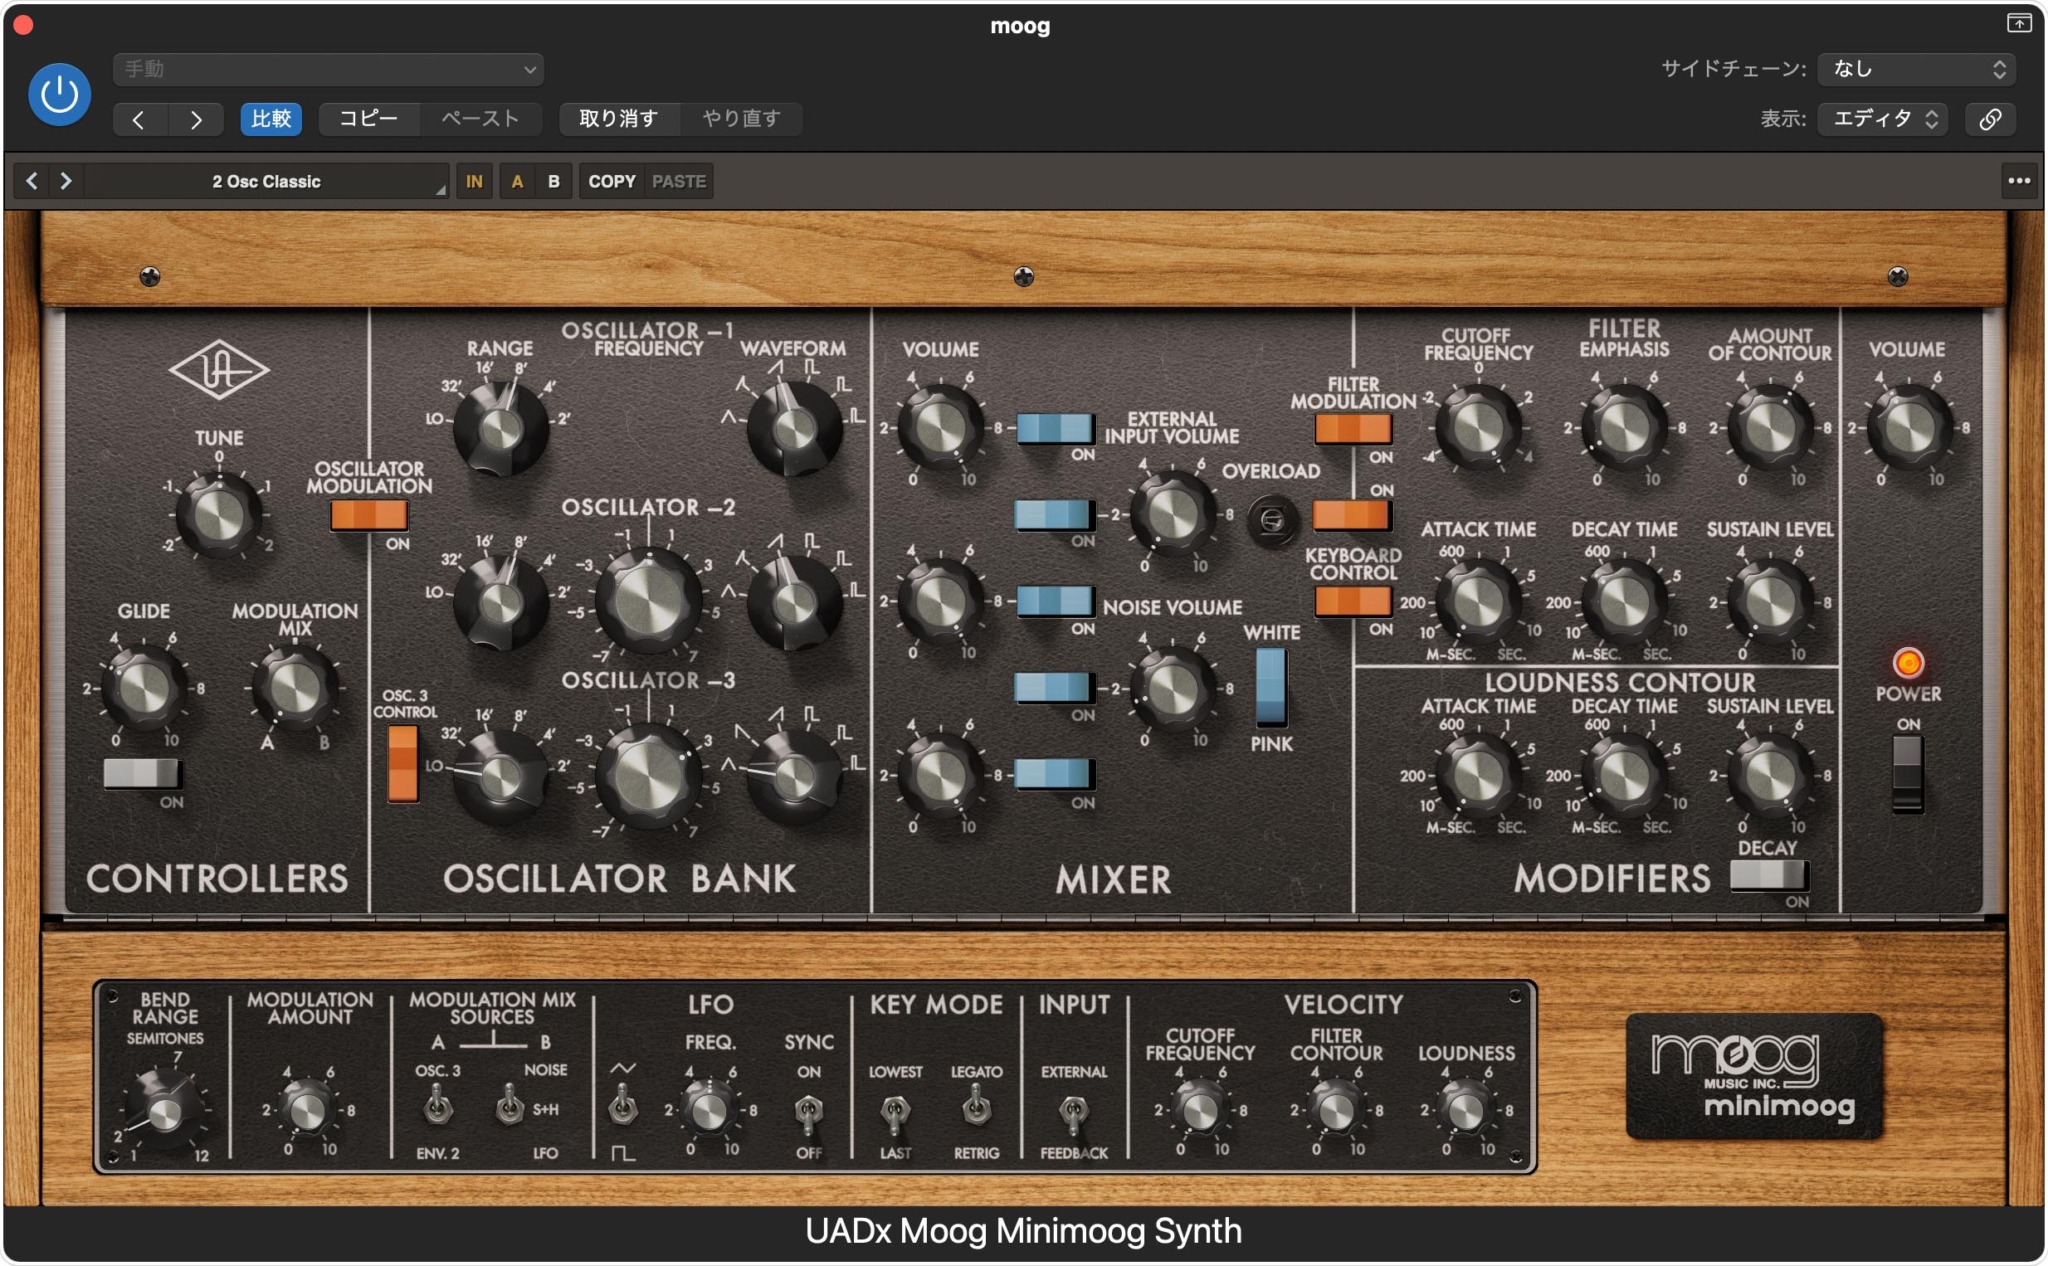The image size is (2048, 1266).
Task: Open the 表示 エディタ dropdown
Action: coord(1882,119)
